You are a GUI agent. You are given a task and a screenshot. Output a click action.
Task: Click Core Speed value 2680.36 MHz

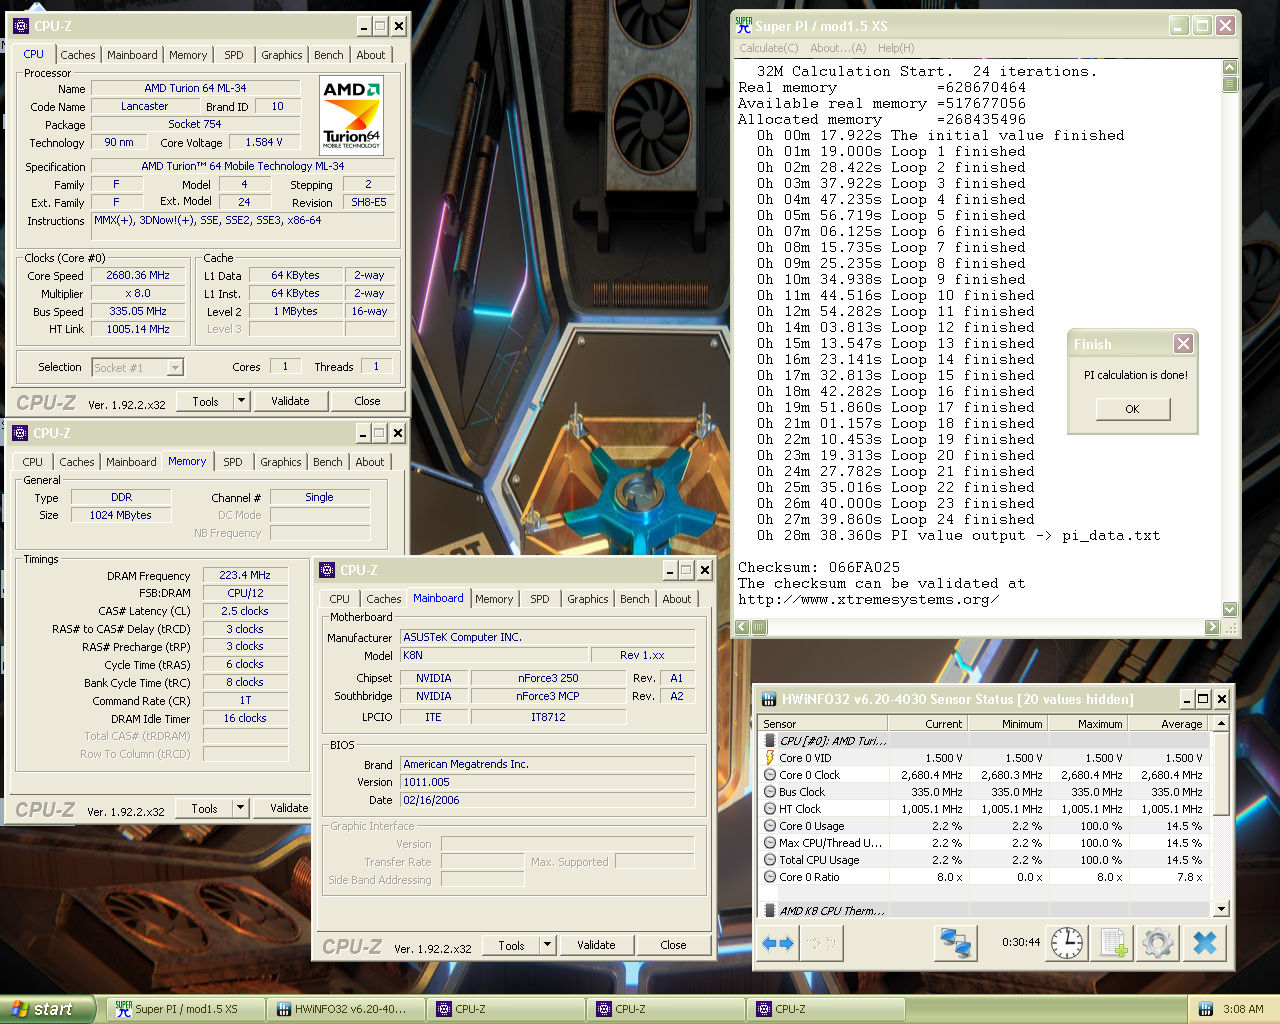[x=138, y=276]
